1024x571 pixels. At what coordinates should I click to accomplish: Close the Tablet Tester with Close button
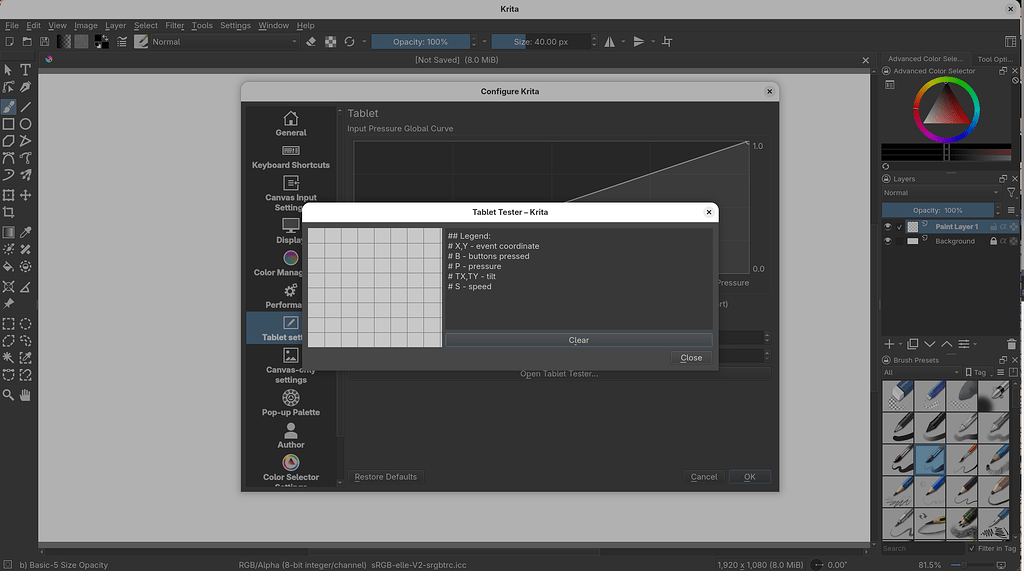pyautogui.click(x=691, y=358)
